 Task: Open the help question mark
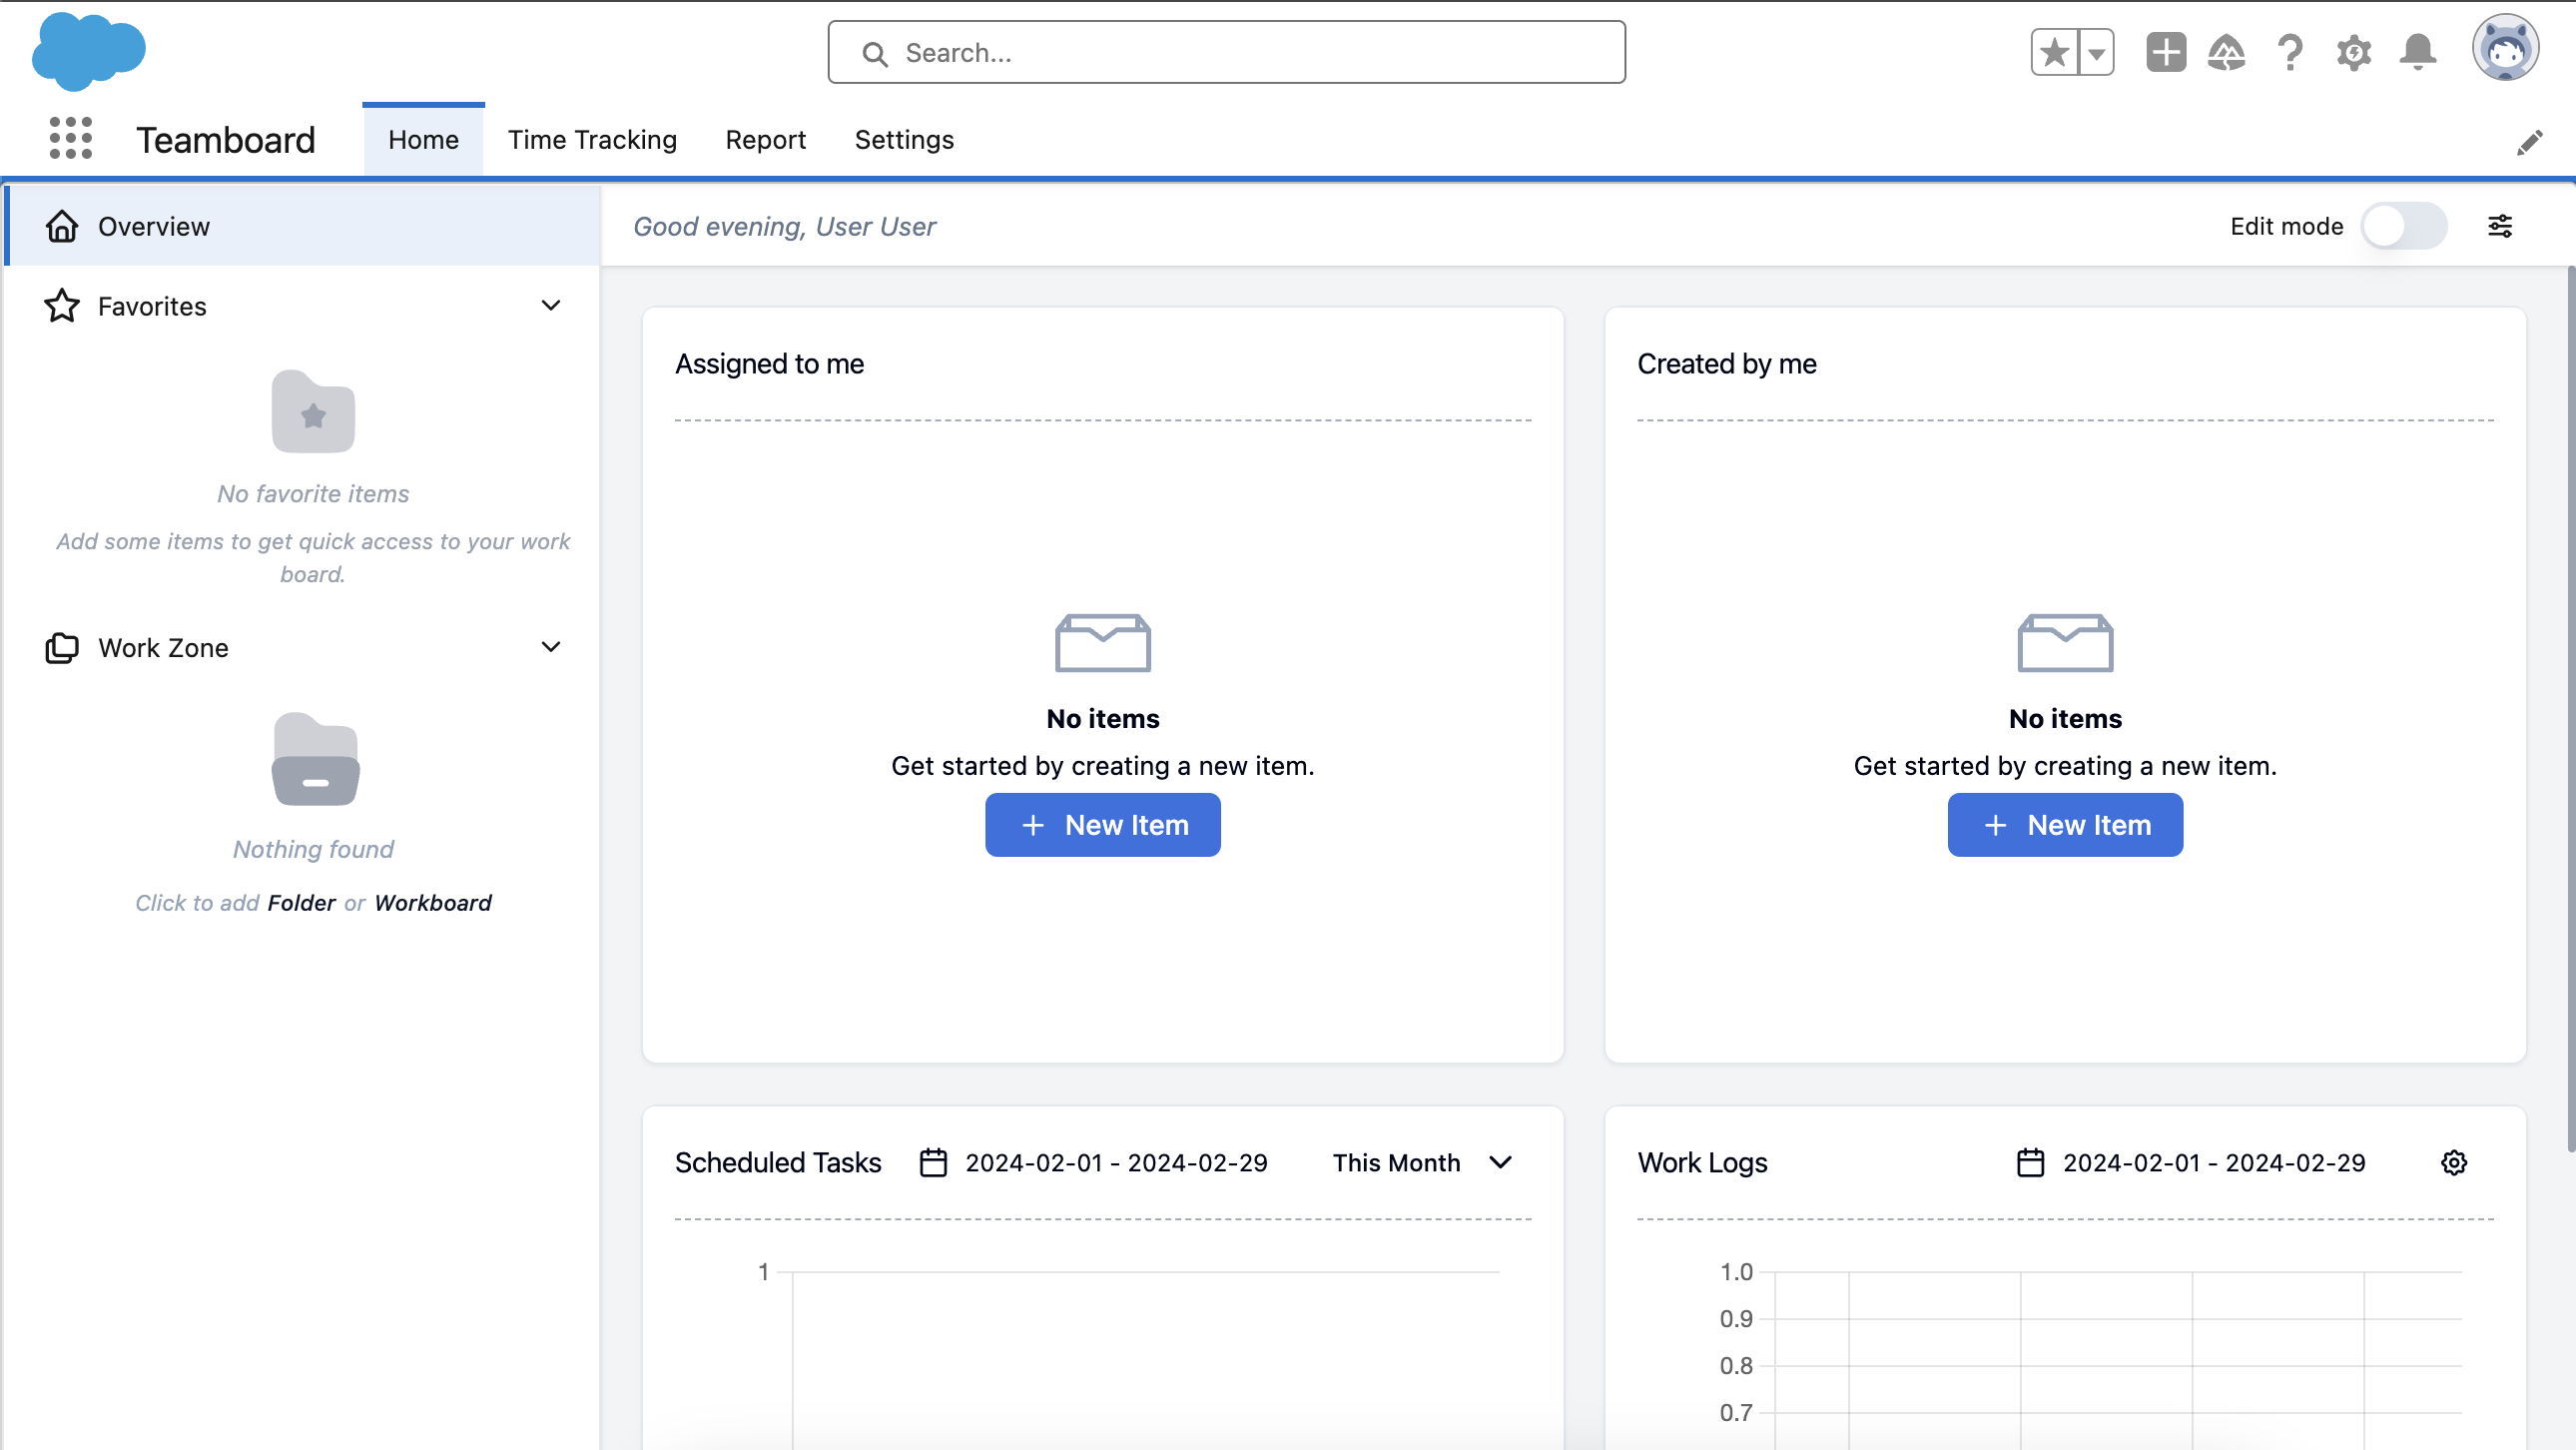click(x=2289, y=52)
